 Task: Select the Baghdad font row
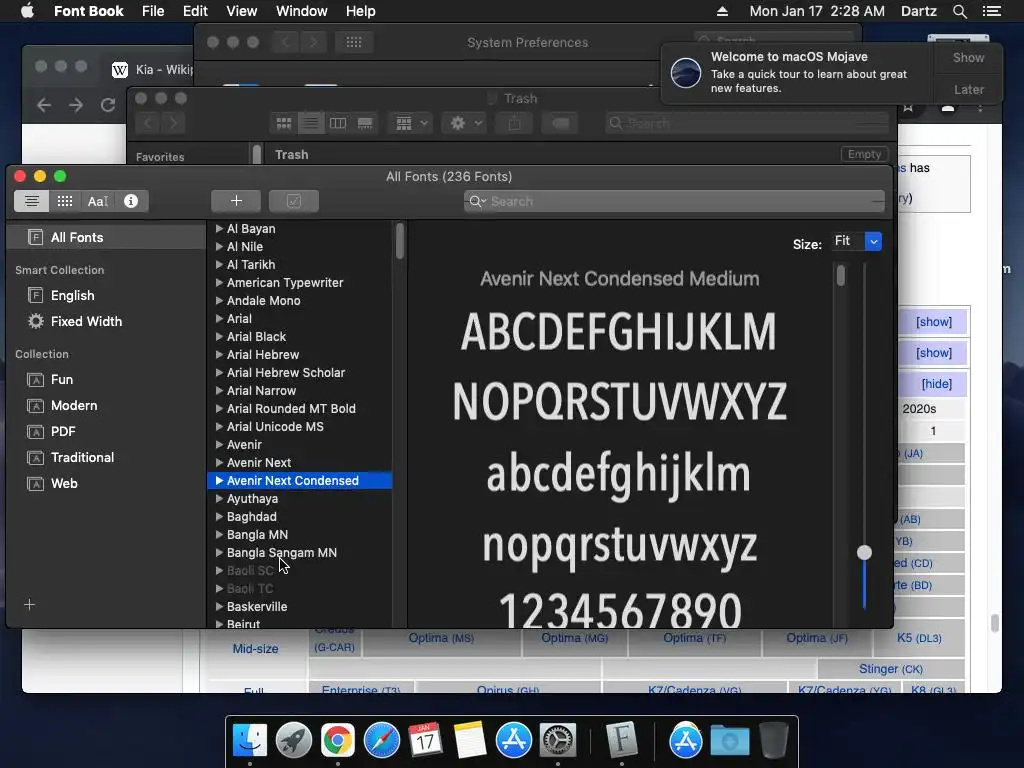(x=300, y=517)
